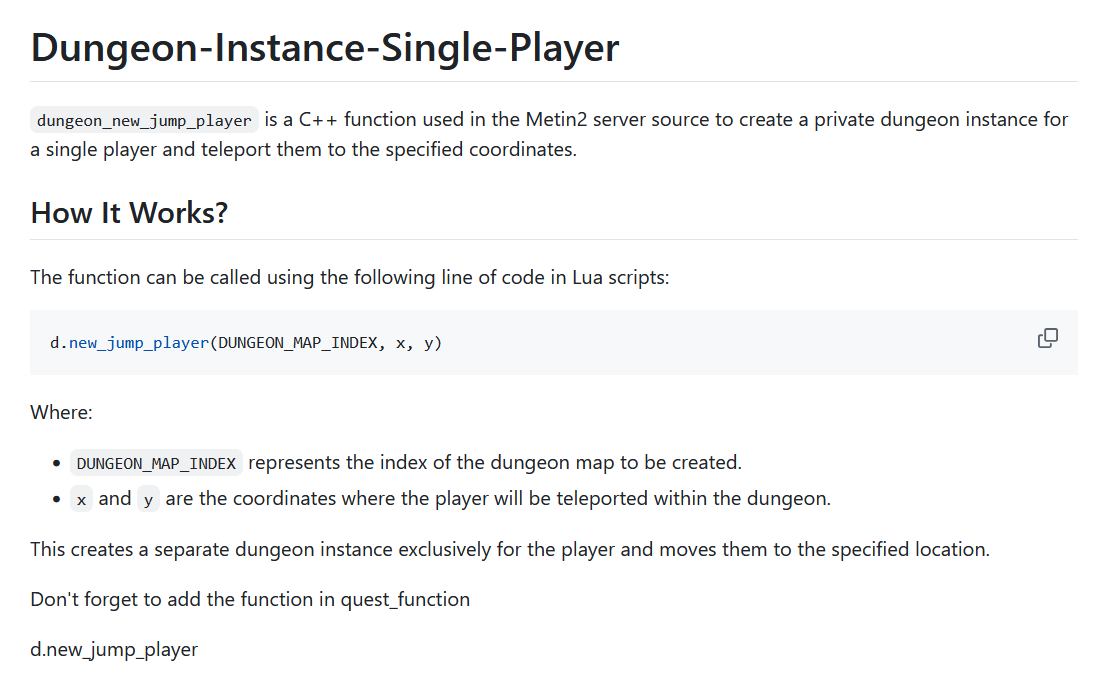Click the Dungeon-Instance-Single-Player page title
Screen dimensions: 1103x690
pos(325,48)
